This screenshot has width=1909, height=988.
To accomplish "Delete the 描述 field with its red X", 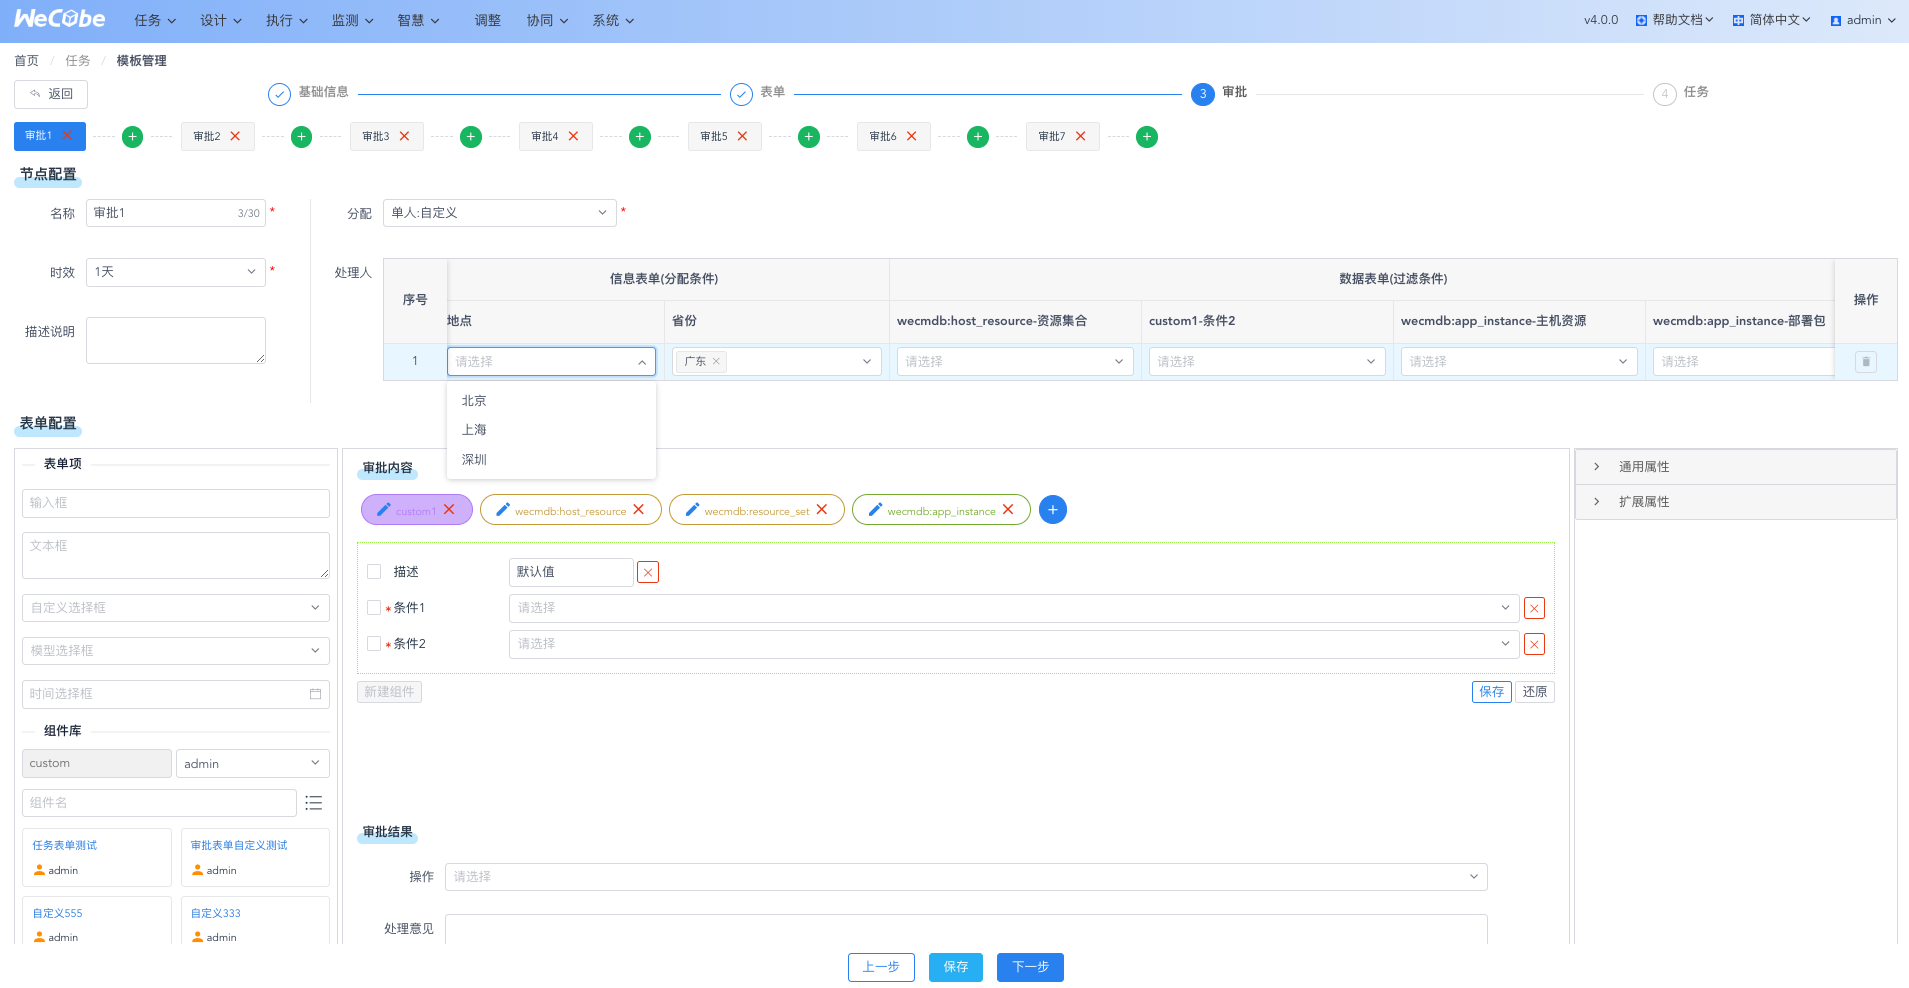I will click(x=648, y=572).
